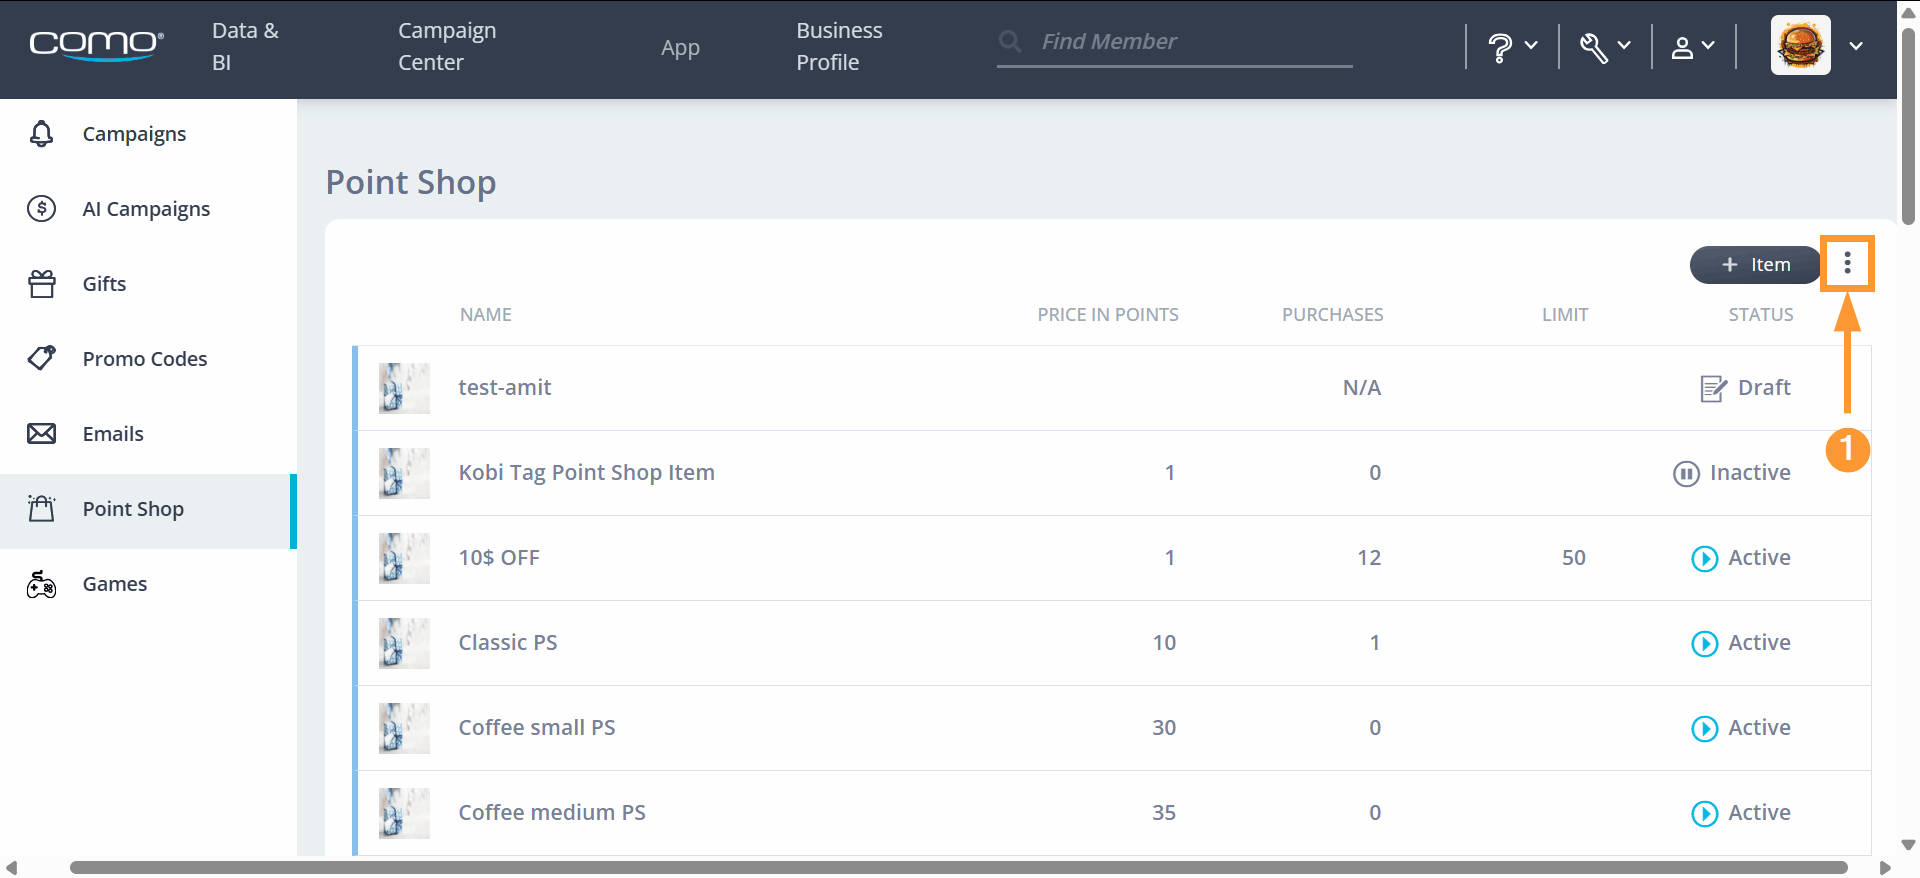
Task: Open the wrench tools menu
Action: [1605, 46]
